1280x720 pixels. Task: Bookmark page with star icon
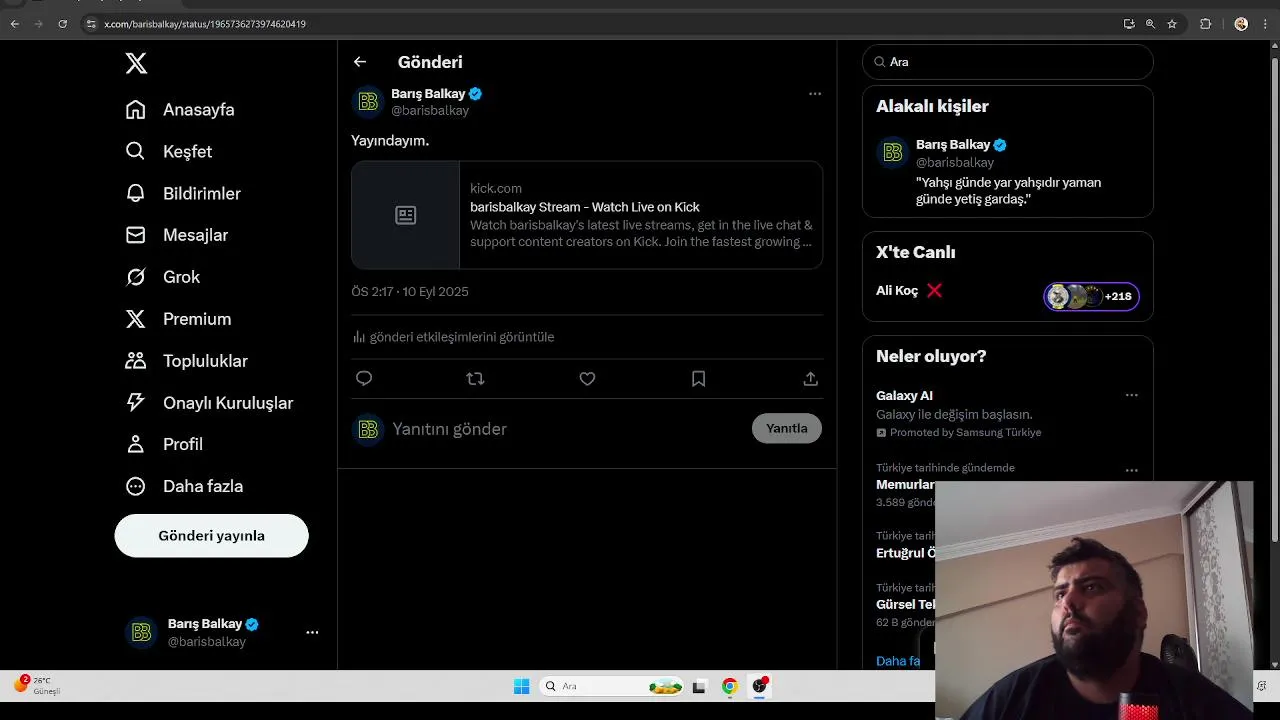tap(1172, 24)
